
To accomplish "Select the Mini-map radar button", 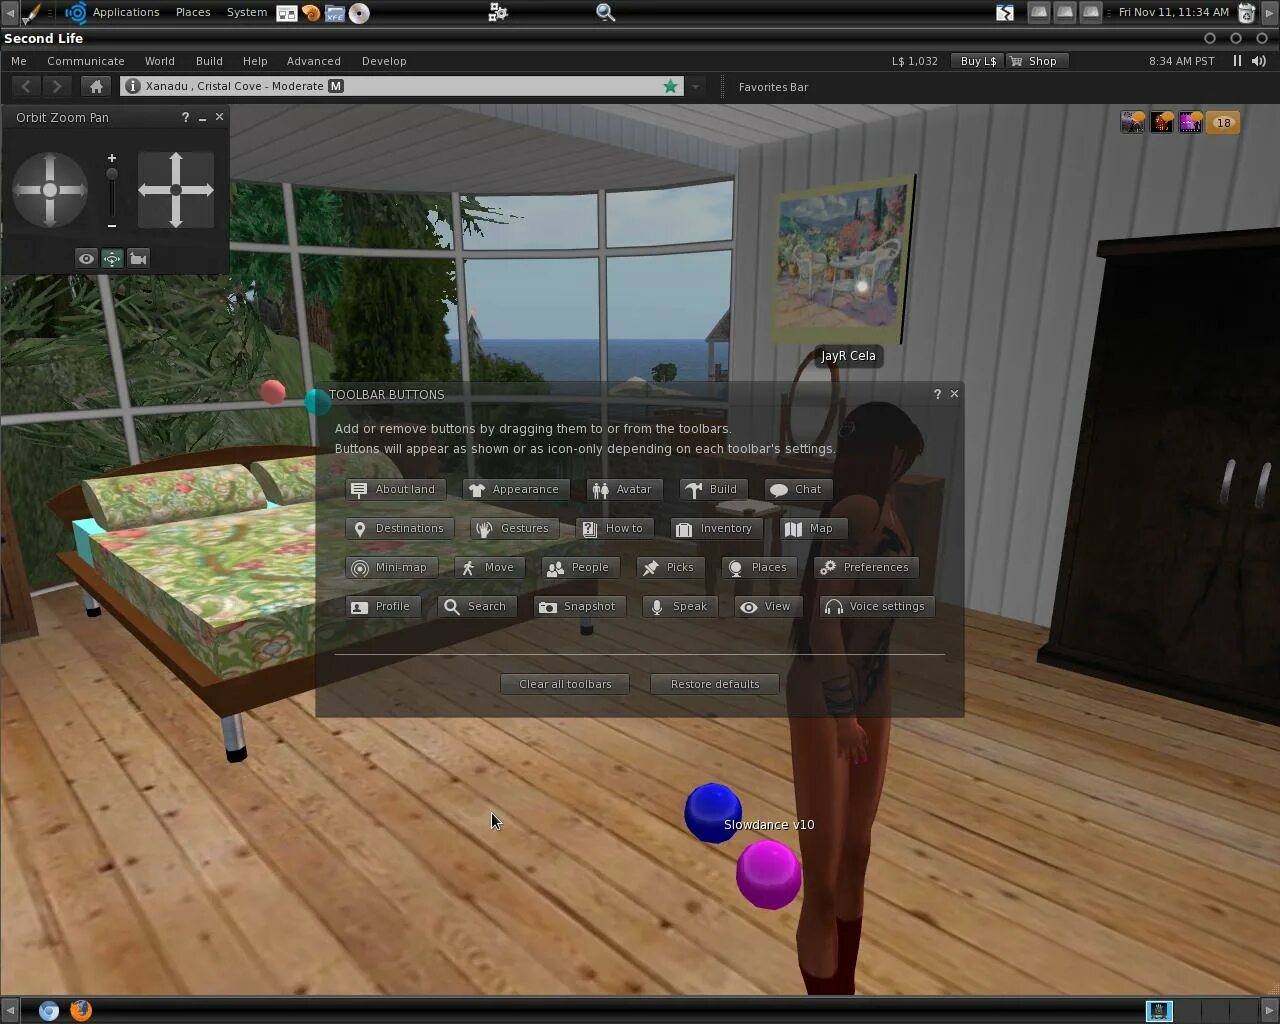I will tap(391, 568).
